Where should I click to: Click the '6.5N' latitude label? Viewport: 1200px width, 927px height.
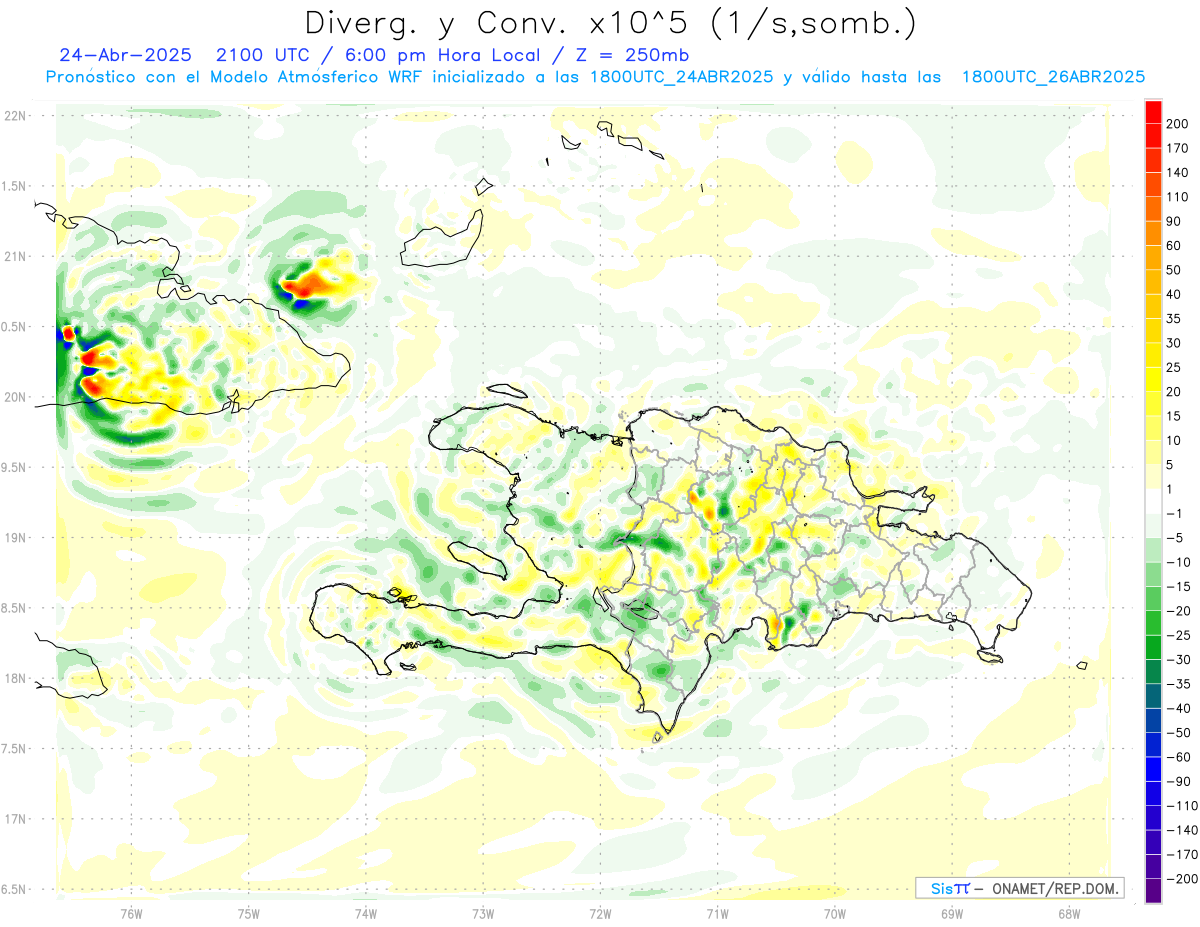point(15,889)
